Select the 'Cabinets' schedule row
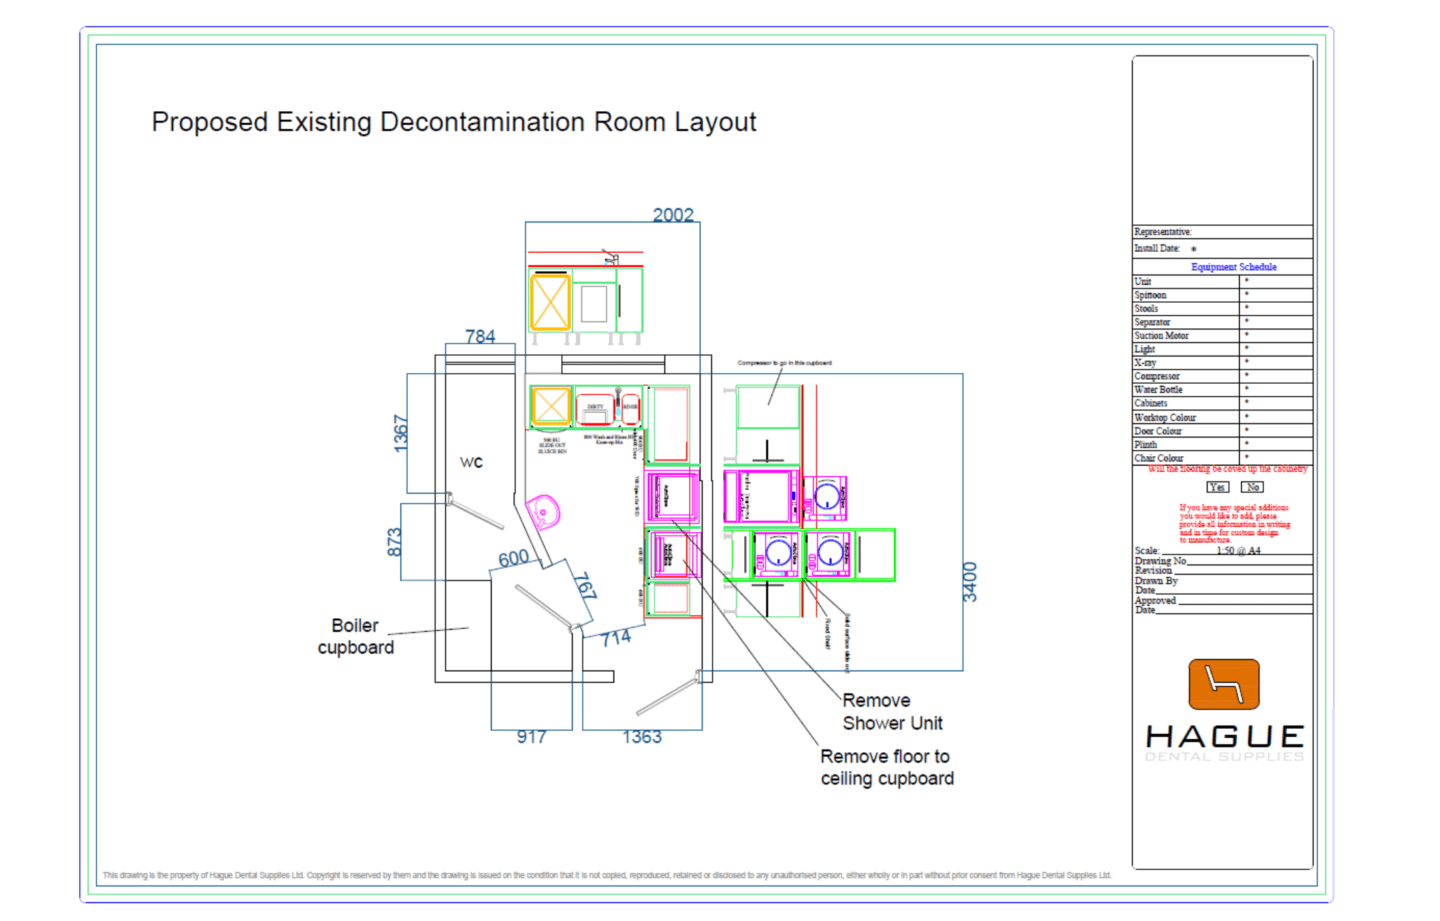 click(1223, 403)
